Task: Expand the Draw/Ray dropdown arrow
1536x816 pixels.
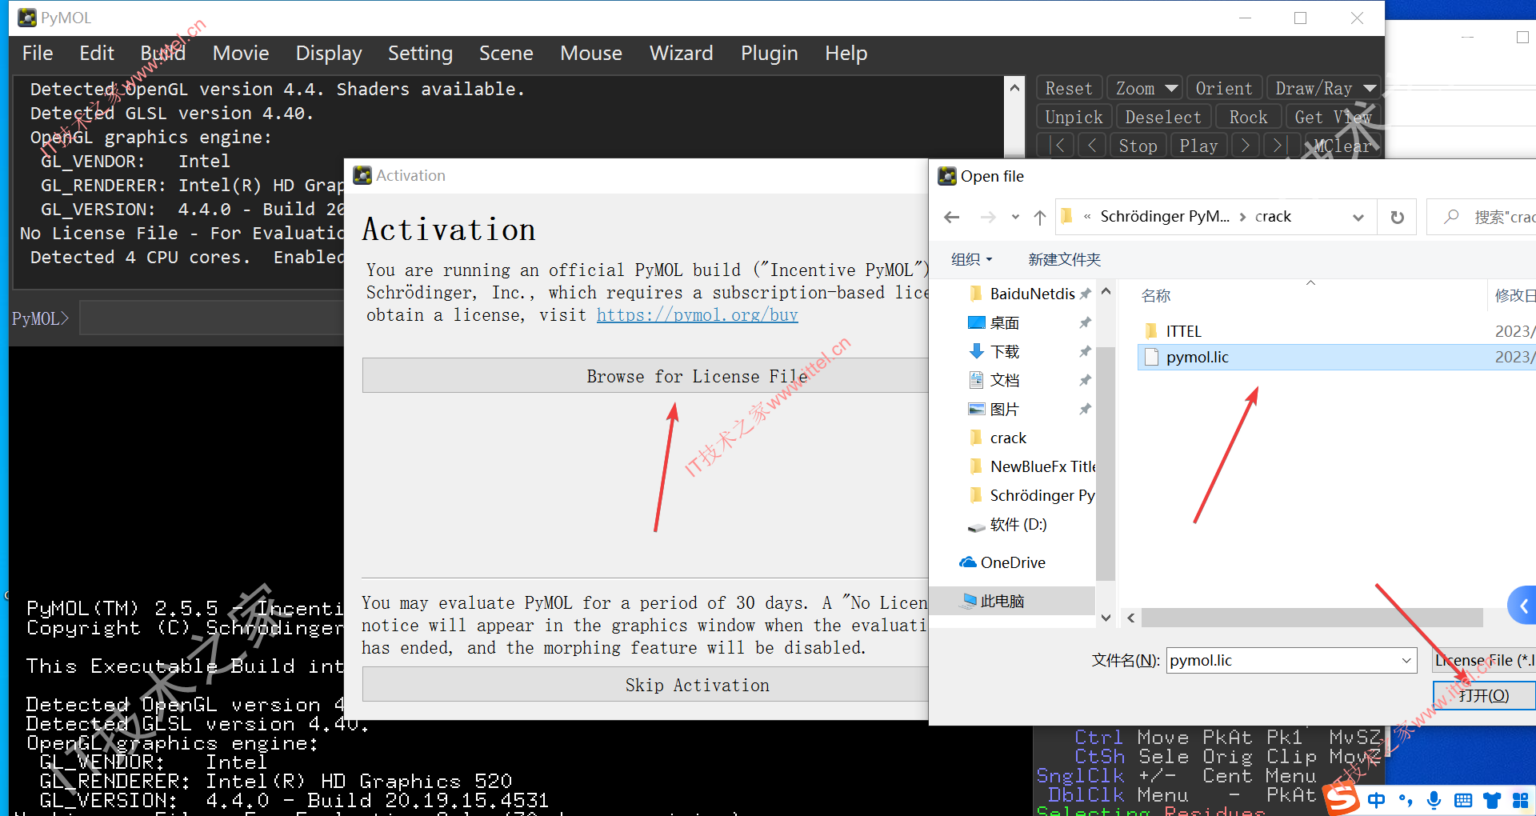Action: tap(1369, 88)
